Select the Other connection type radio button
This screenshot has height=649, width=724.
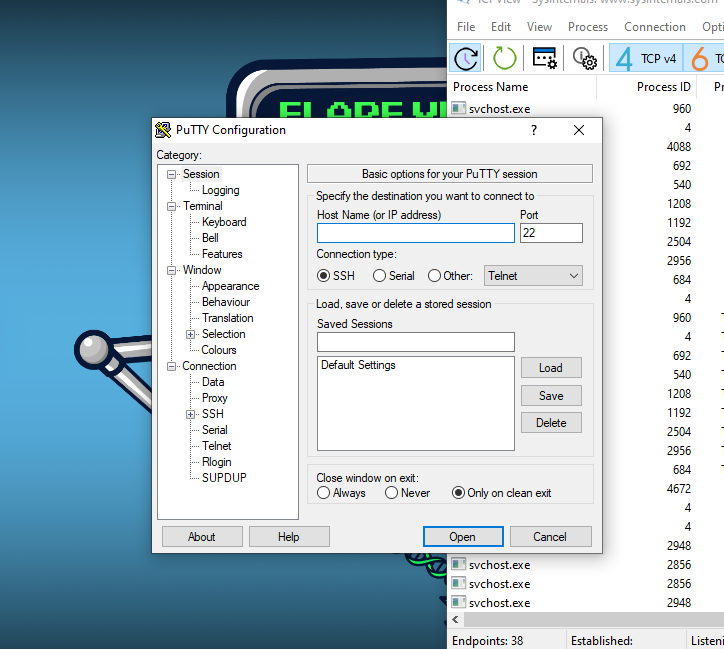pyautogui.click(x=435, y=276)
